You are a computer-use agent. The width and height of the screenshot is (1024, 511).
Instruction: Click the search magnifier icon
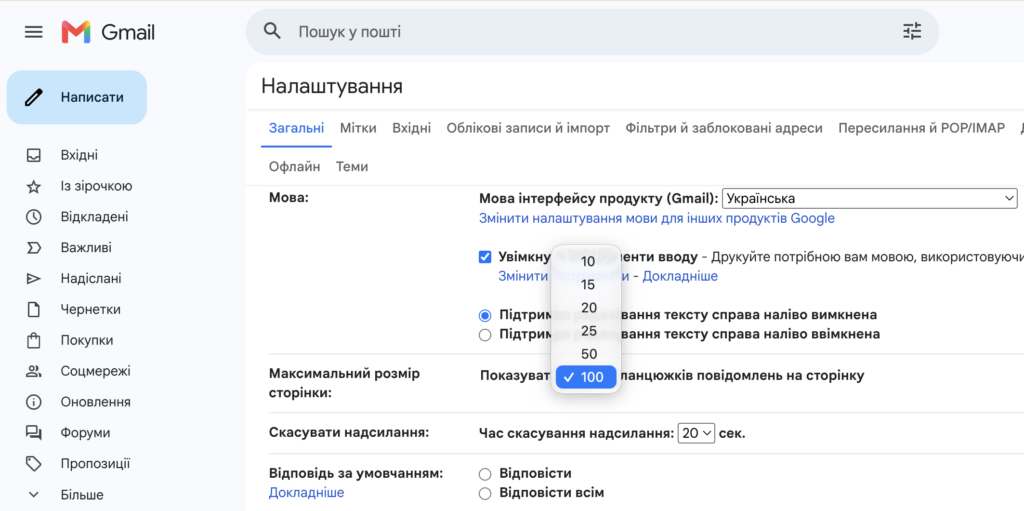(272, 31)
